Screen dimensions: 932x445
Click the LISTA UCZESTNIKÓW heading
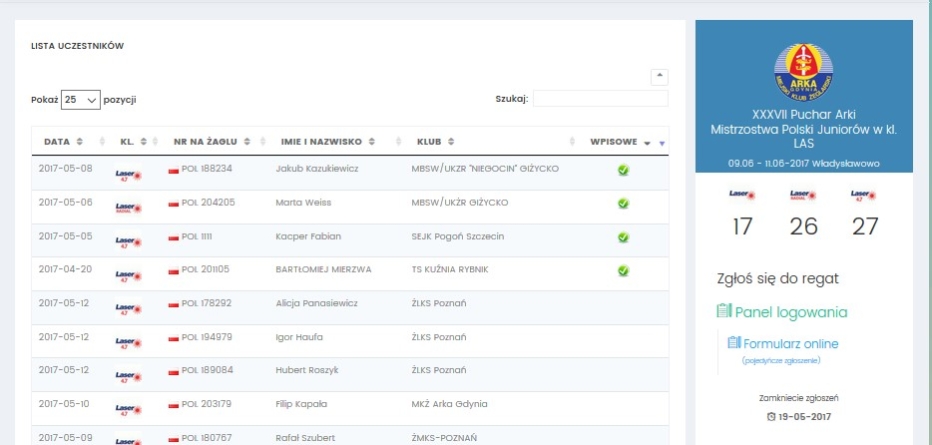click(77, 46)
